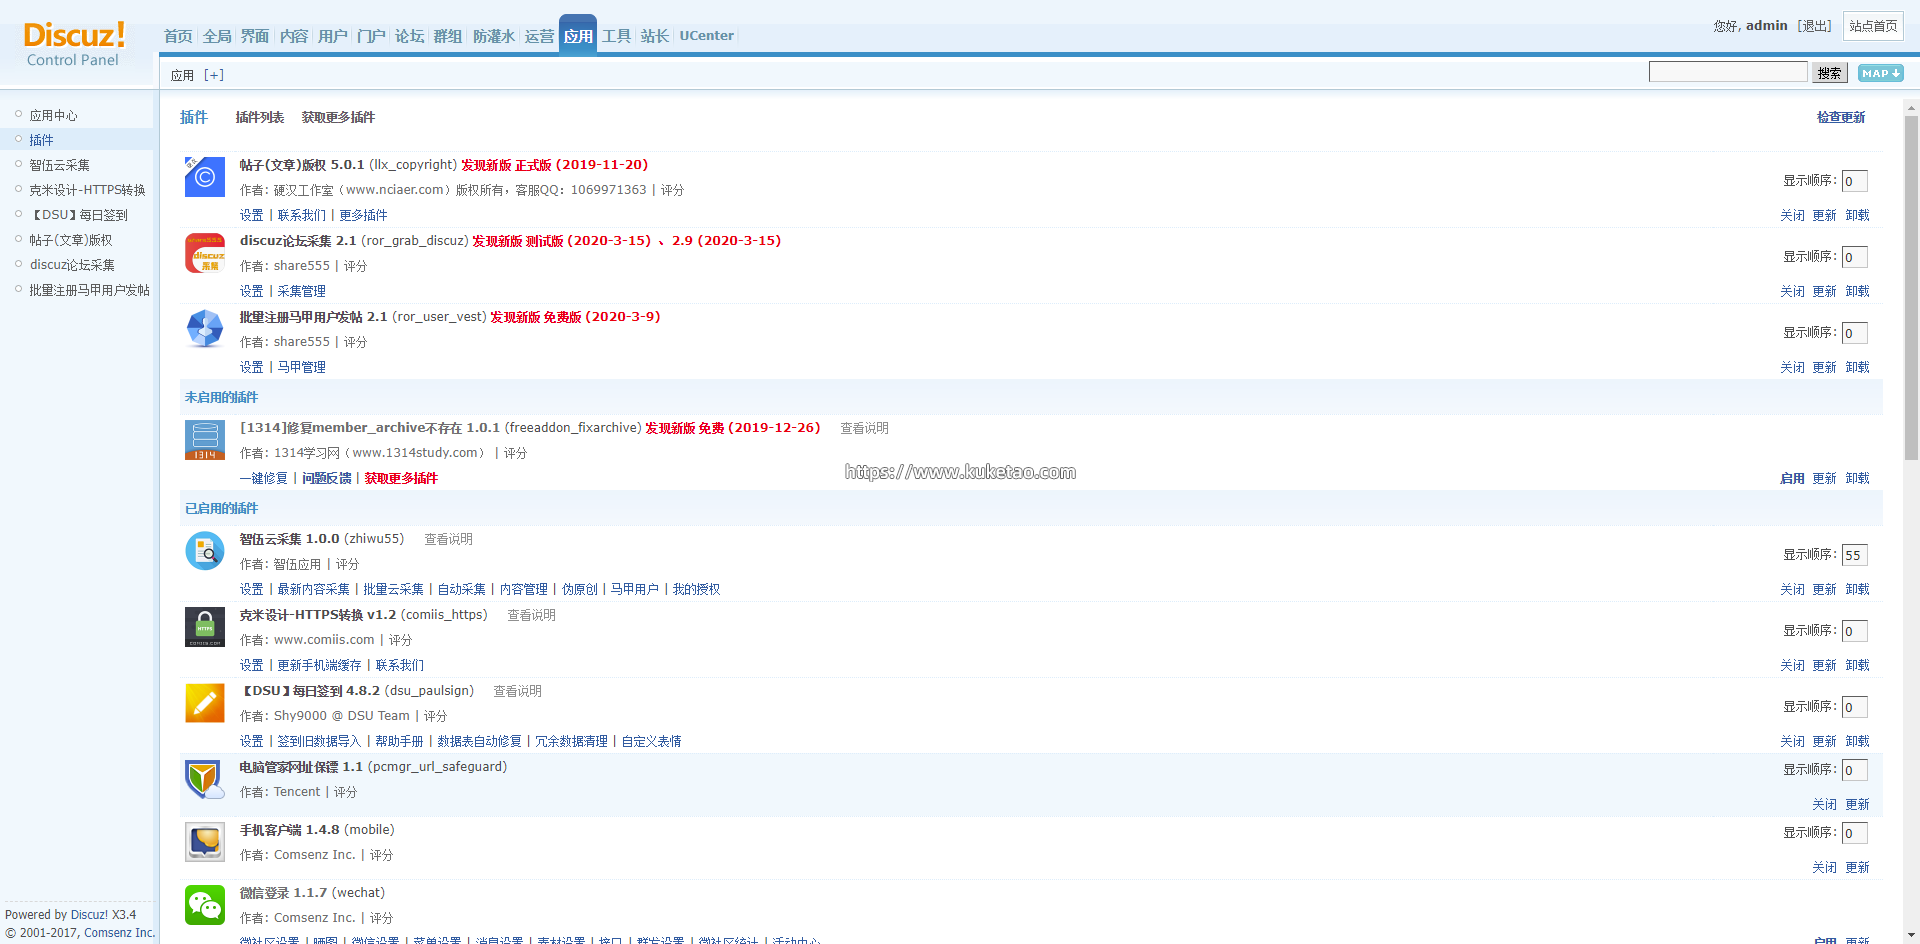Click the Discuz! Control Panel logo
This screenshot has width=1920, height=944.
pyautogui.click(x=74, y=45)
